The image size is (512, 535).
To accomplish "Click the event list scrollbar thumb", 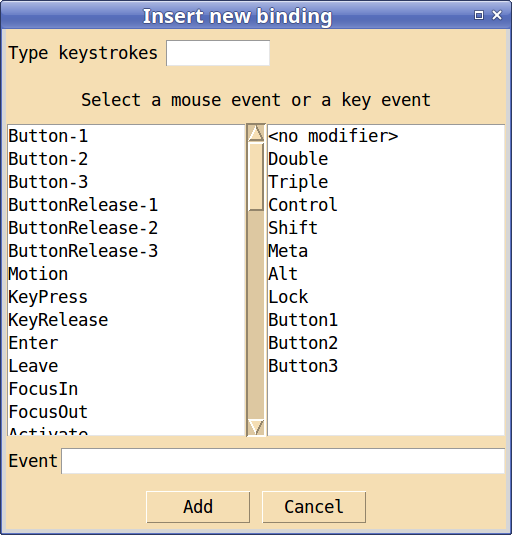I will pyautogui.click(x=256, y=176).
